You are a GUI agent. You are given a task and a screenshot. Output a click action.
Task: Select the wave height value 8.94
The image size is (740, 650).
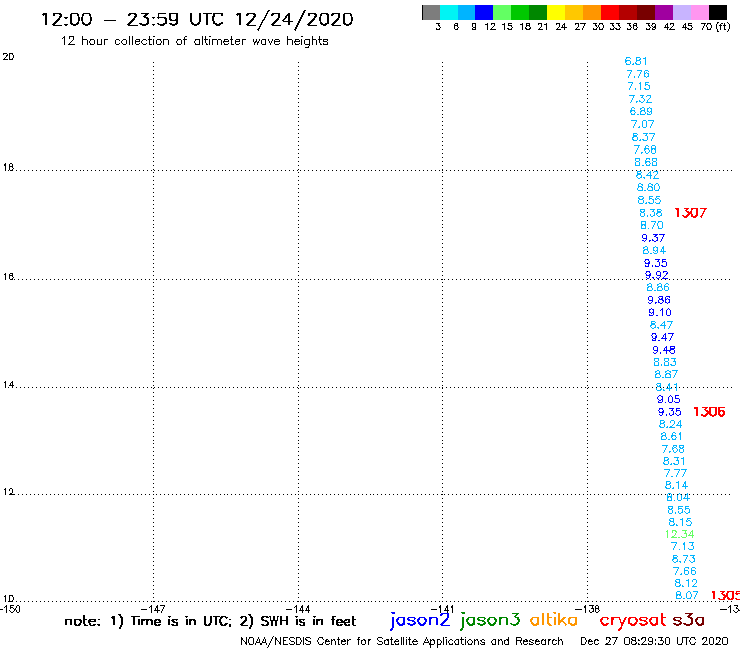(654, 251)
